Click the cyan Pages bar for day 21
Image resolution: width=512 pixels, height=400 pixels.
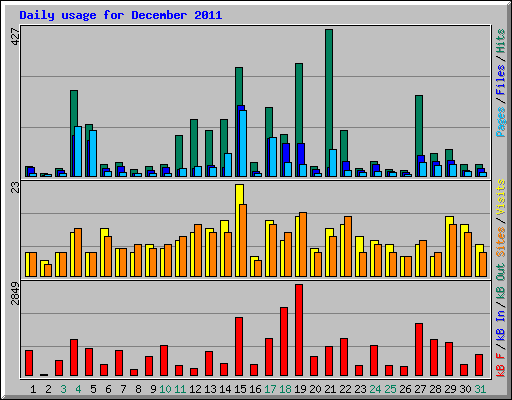(x=333, y=163)
